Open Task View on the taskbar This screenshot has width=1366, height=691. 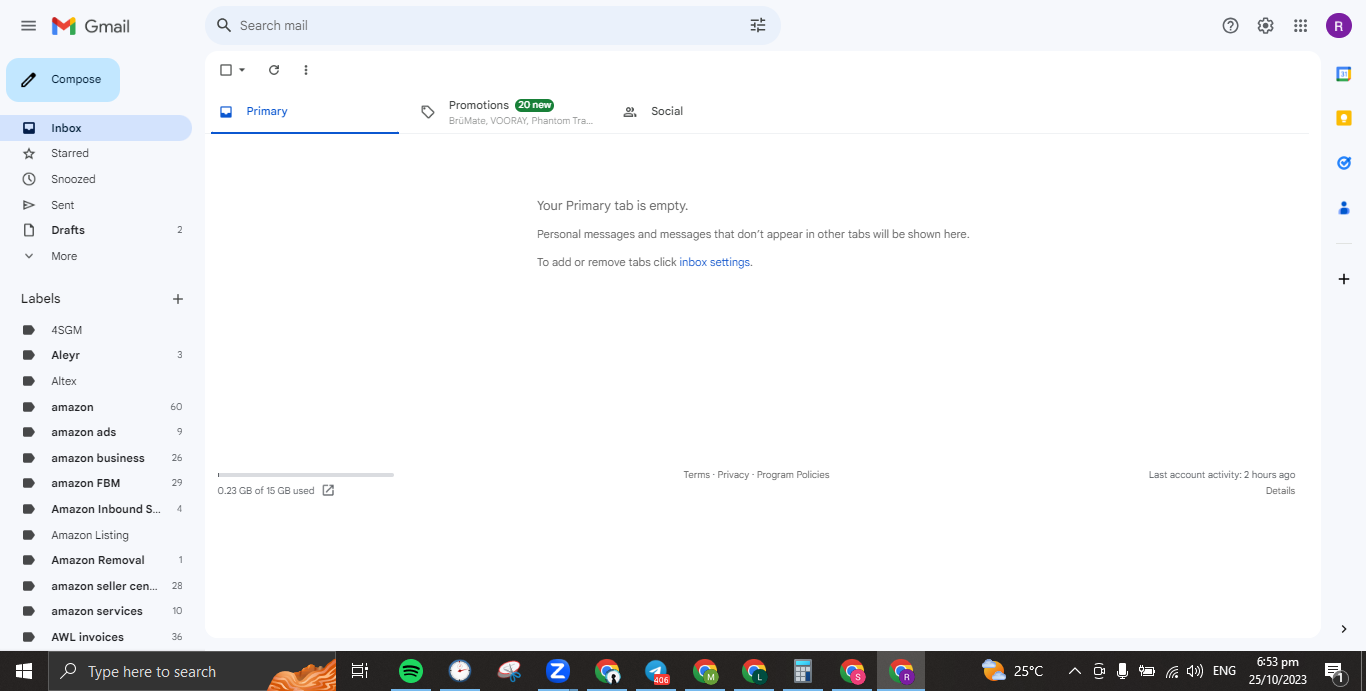tap(360, 671)
